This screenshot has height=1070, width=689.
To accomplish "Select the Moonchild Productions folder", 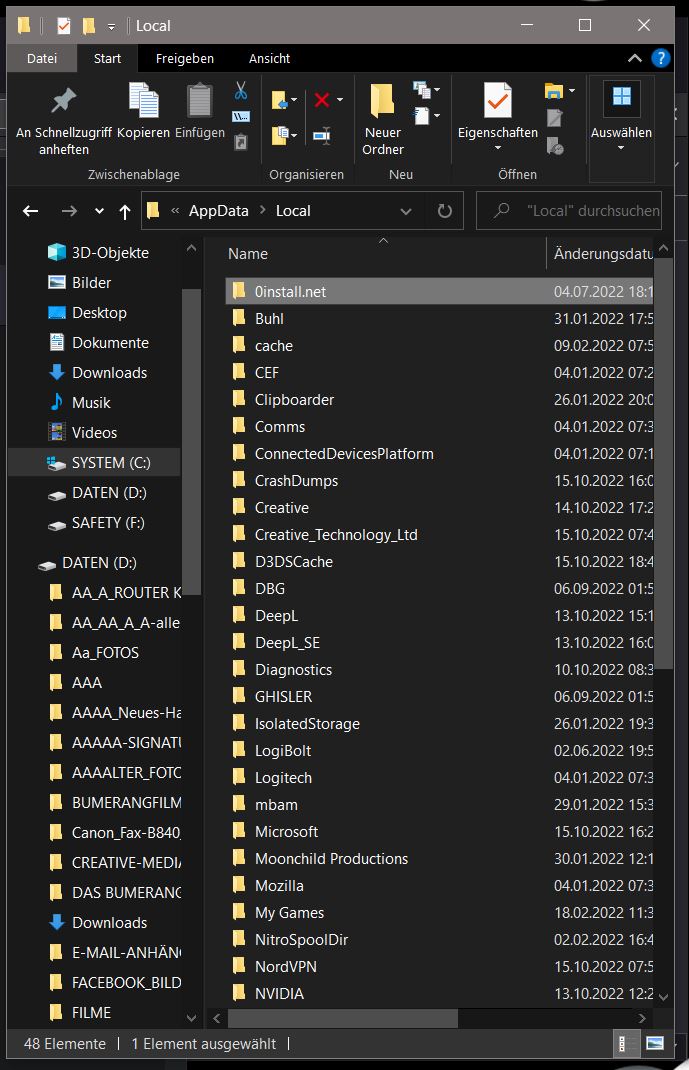I will click(439, 858).
